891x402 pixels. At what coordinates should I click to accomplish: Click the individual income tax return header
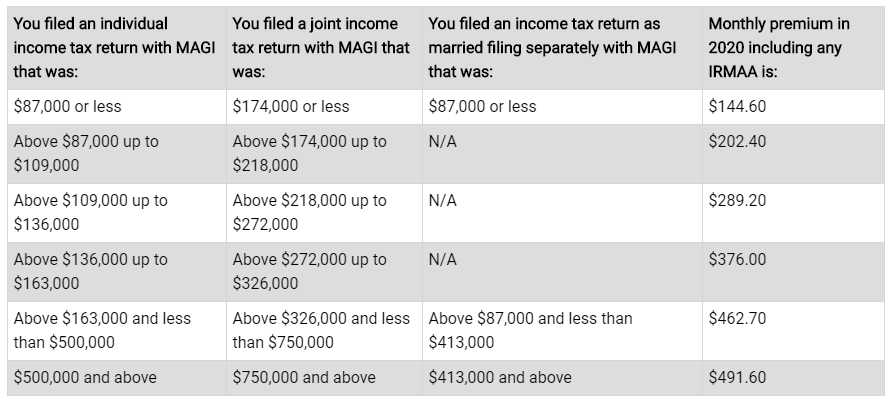[x=116, y=48]
